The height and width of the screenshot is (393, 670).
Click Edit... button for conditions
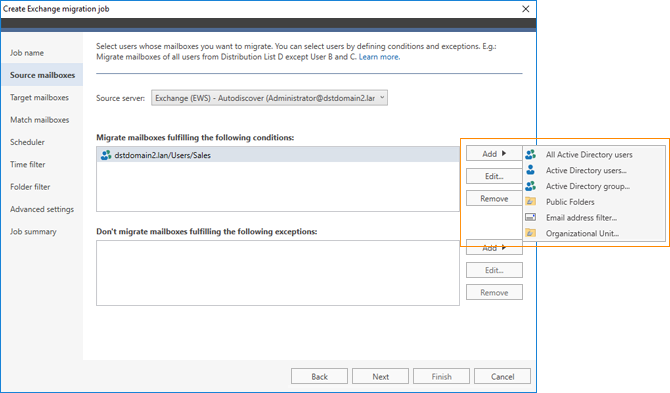pos(494,176)
